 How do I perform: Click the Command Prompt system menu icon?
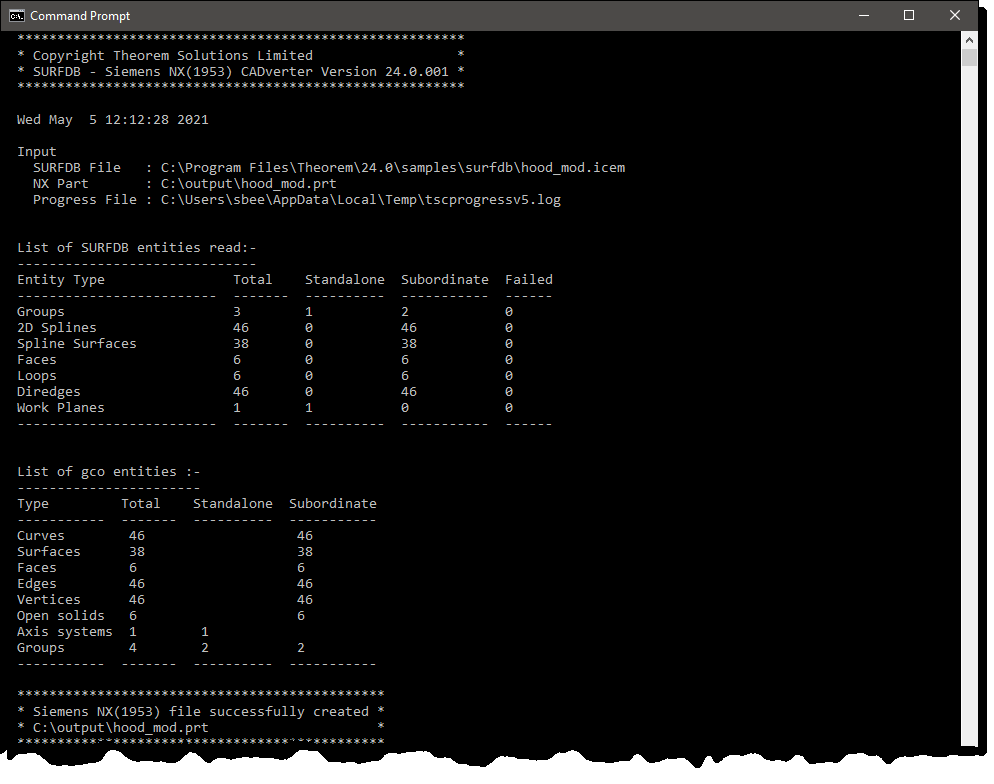pyautogui.click(x=16, y=16)
